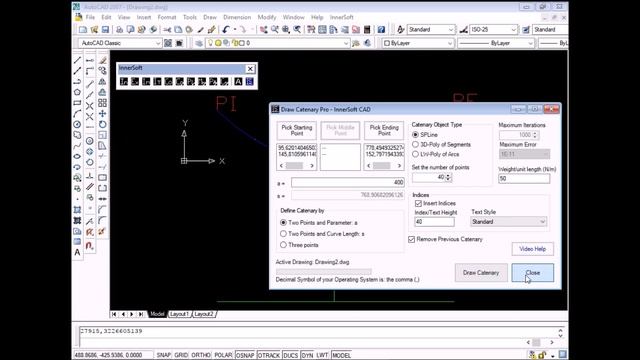Click the Draw Catenary button
The width and height of the screenshot is (640, 360).
481,273
